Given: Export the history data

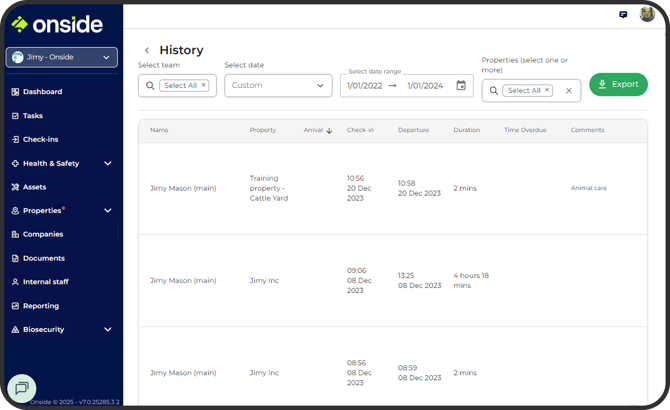Looking at the screenshot, I should pos(618,85).
